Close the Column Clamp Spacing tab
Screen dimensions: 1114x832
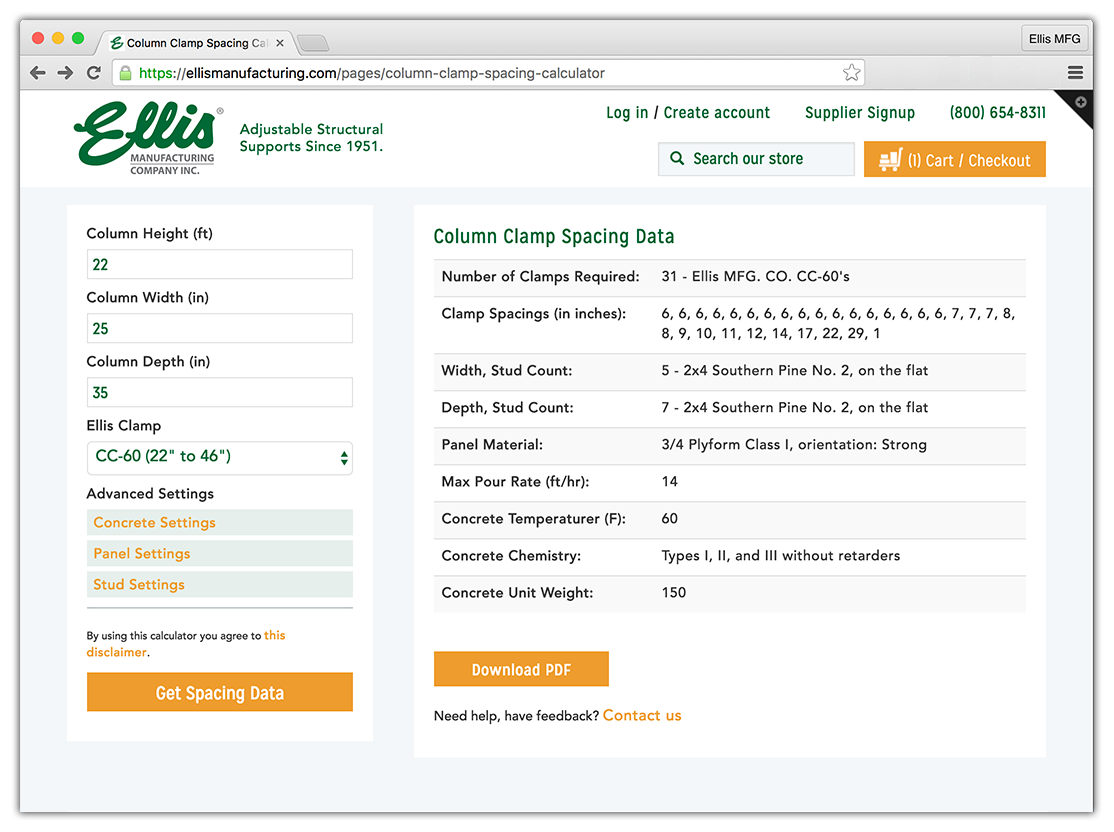click(x=280, y=43)
